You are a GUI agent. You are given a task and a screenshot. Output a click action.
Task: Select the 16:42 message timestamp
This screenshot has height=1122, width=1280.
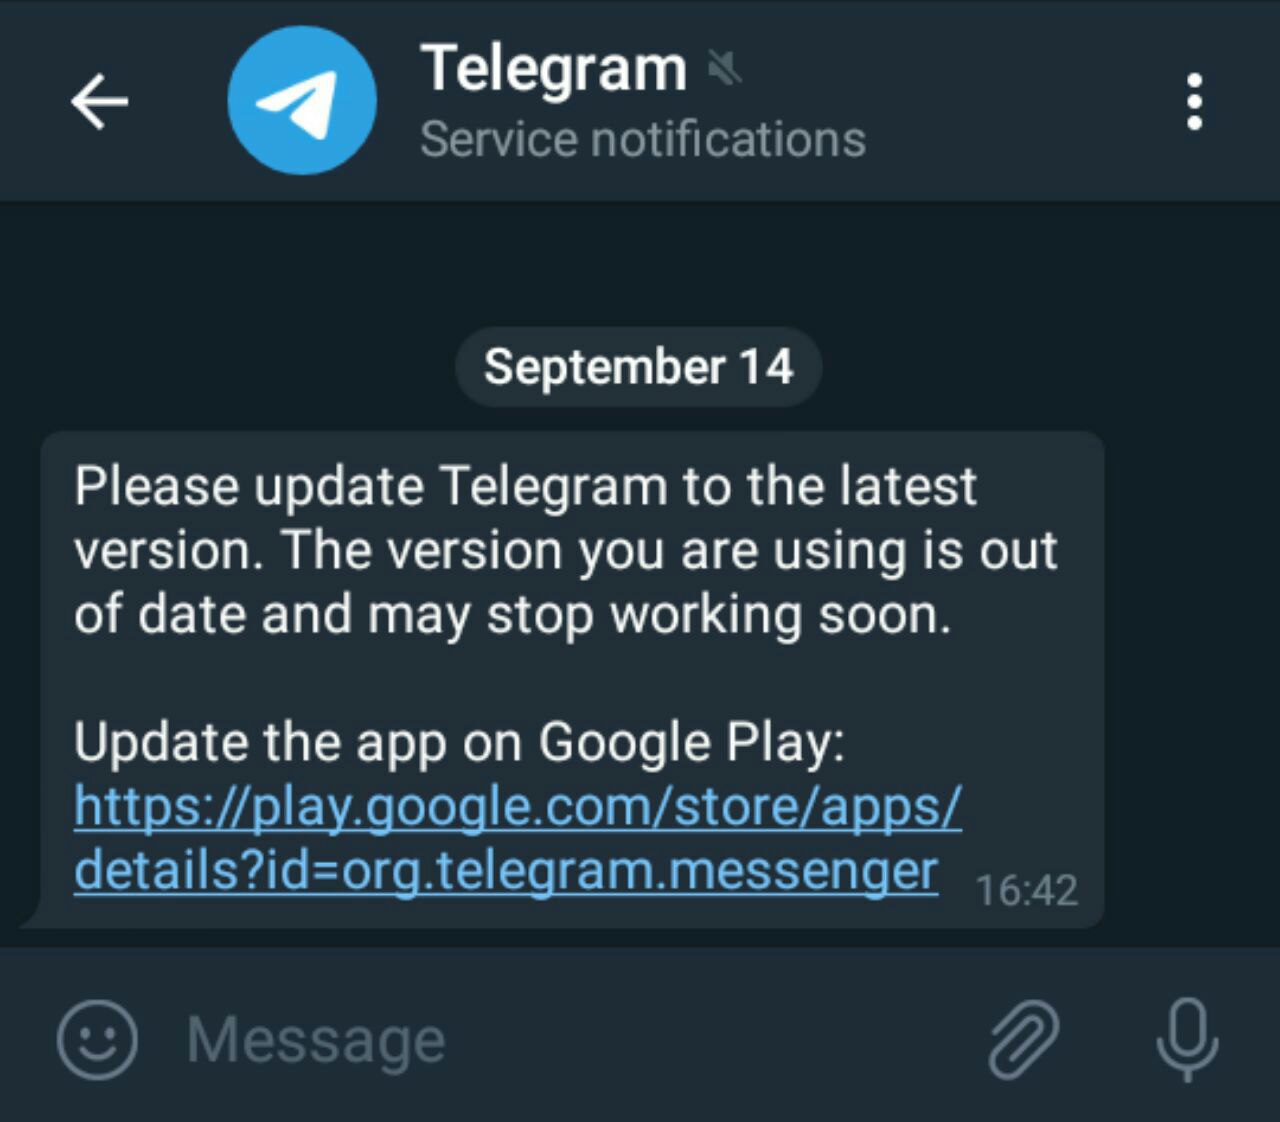pyautogui.click(x=1026, y=890)
